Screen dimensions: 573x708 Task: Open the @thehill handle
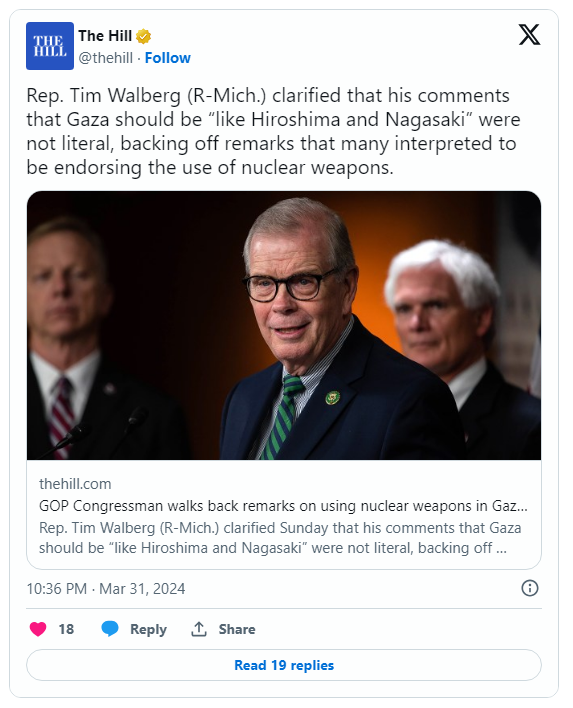pyautogui.click(x=106, y=58)
